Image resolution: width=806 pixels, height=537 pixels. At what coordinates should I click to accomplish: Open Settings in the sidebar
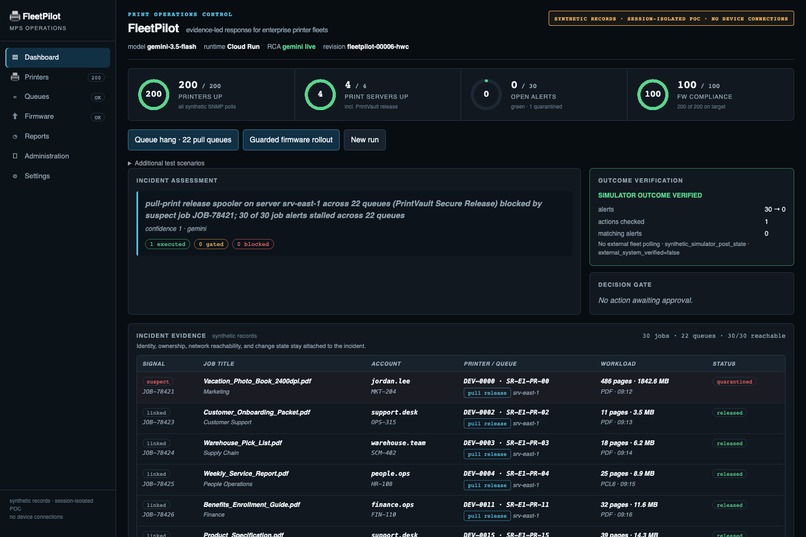(x=58, y=176)
